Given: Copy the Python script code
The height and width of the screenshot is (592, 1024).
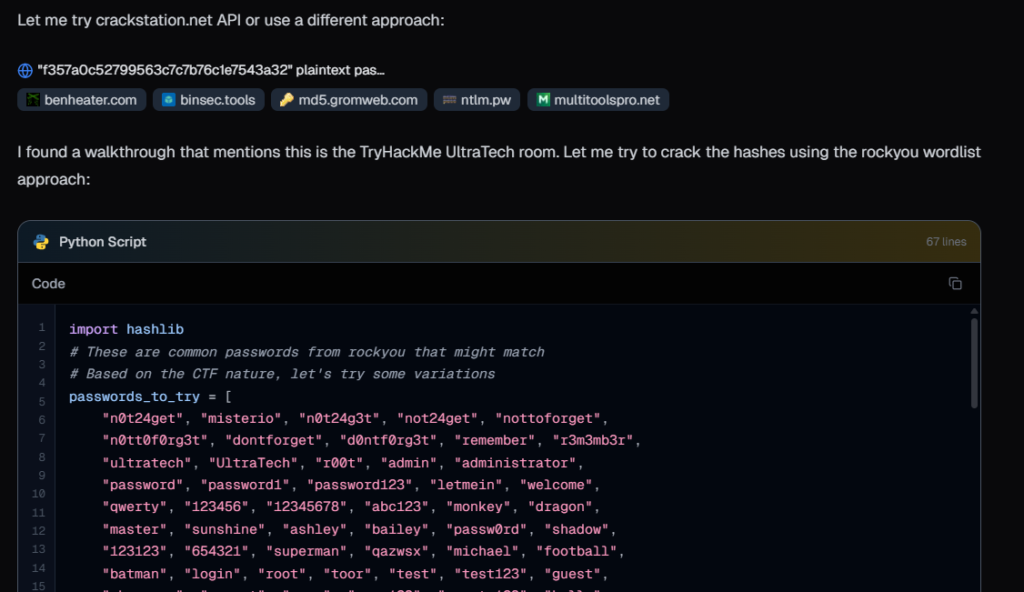Looking at the screenshot, I should tap(955, 283).
